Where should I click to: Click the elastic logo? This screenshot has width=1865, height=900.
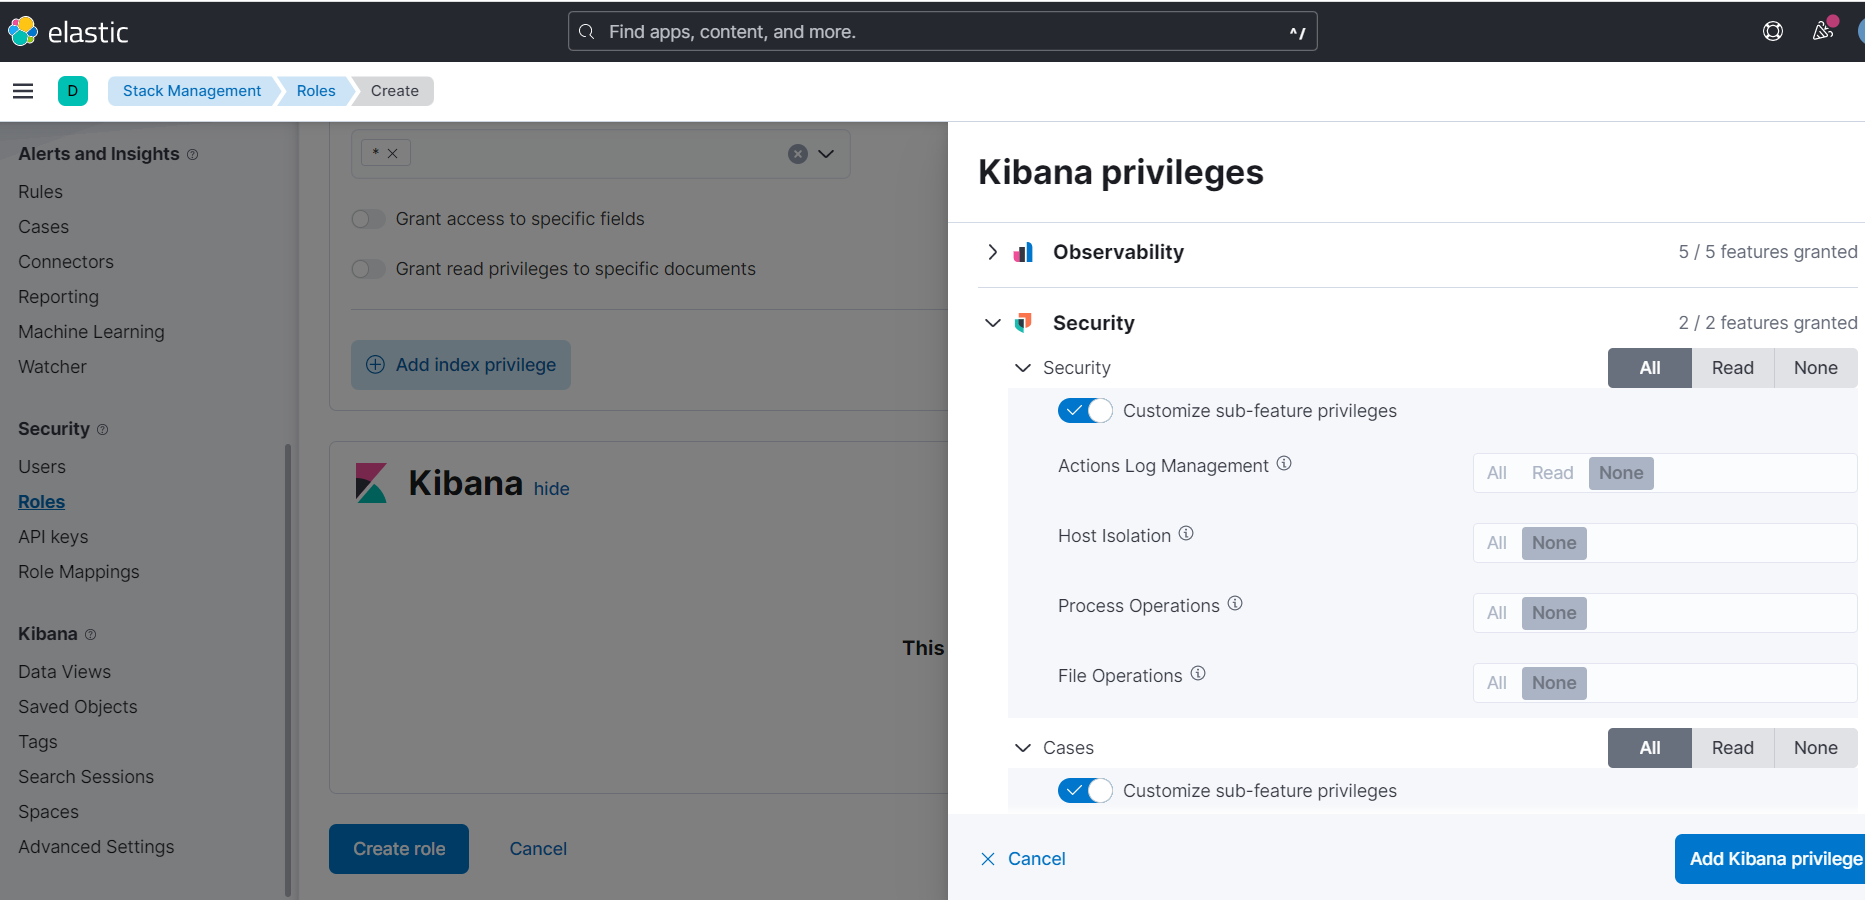click(x=68, y=31)
